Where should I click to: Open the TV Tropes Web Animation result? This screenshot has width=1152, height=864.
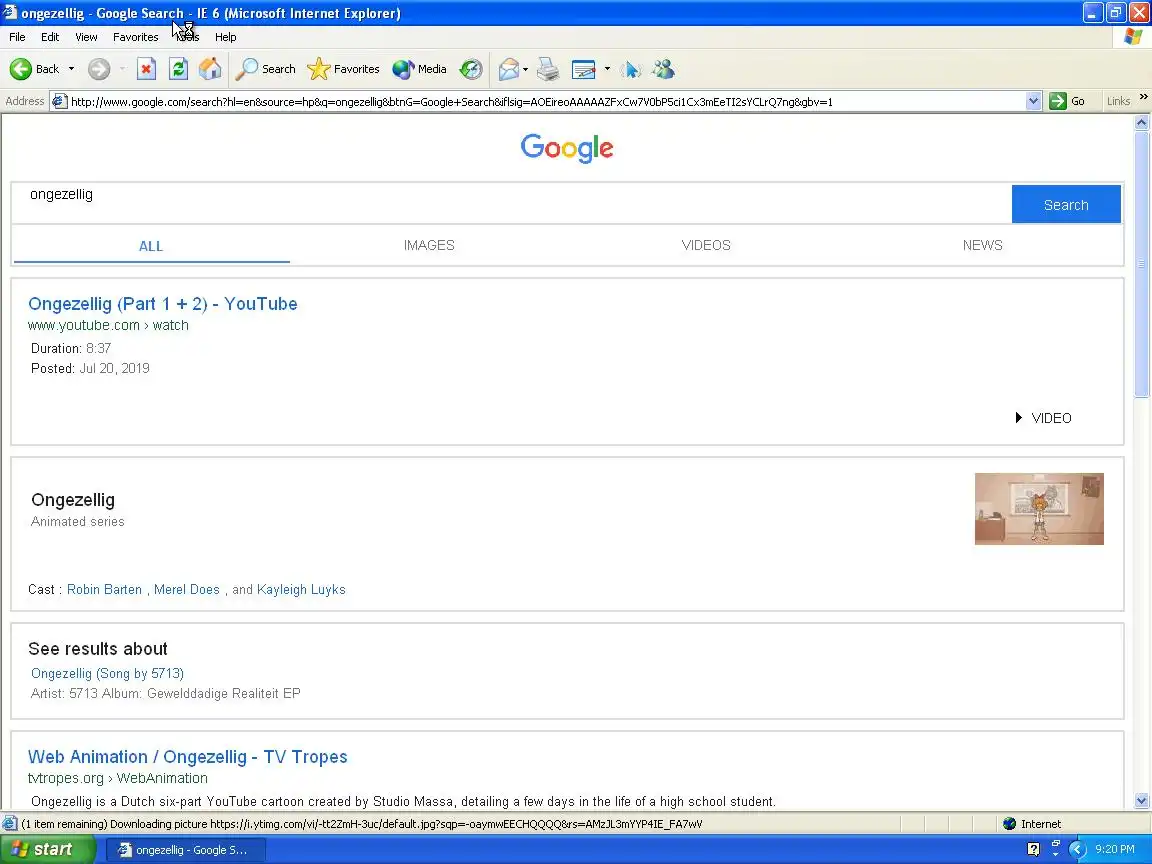[x=187, y=757]
